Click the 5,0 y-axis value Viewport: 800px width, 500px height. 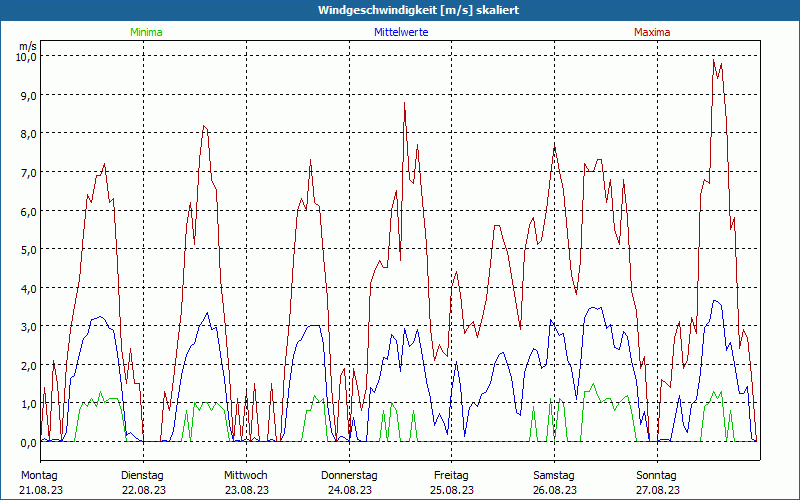[28, 249]
